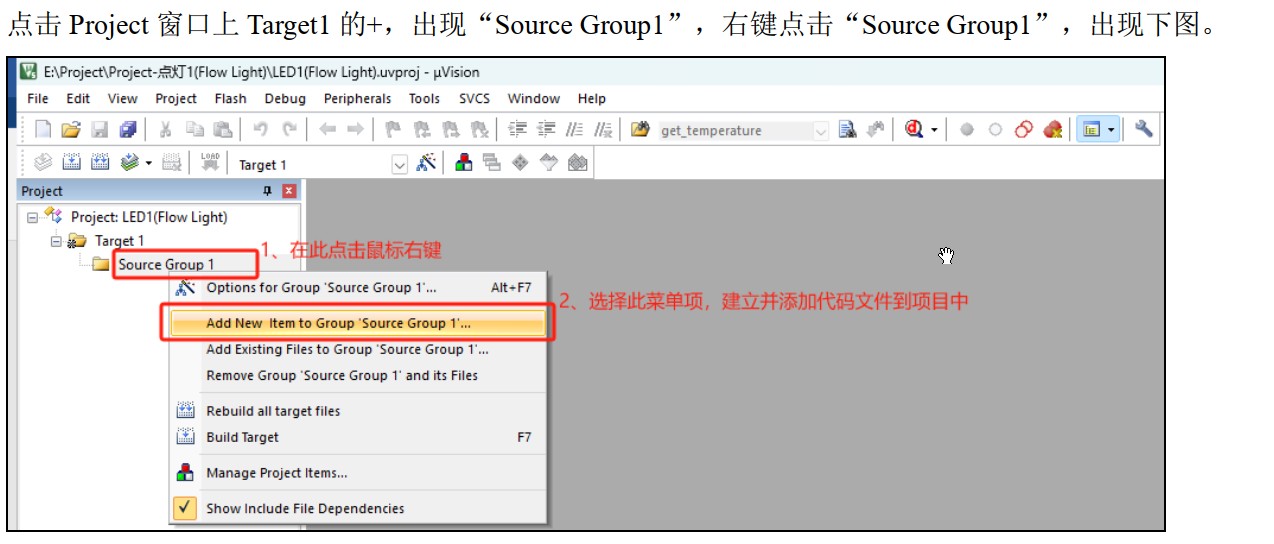Image resolution: width=1274 pixels, height=544 pixels.
Task: Open Options for Target magic wand icon
Action: pos(426,163)
